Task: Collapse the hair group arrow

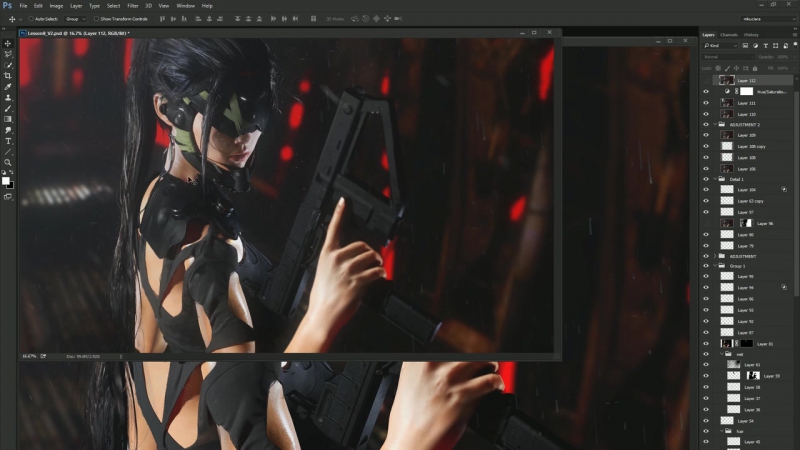Action: pos(721,431)
